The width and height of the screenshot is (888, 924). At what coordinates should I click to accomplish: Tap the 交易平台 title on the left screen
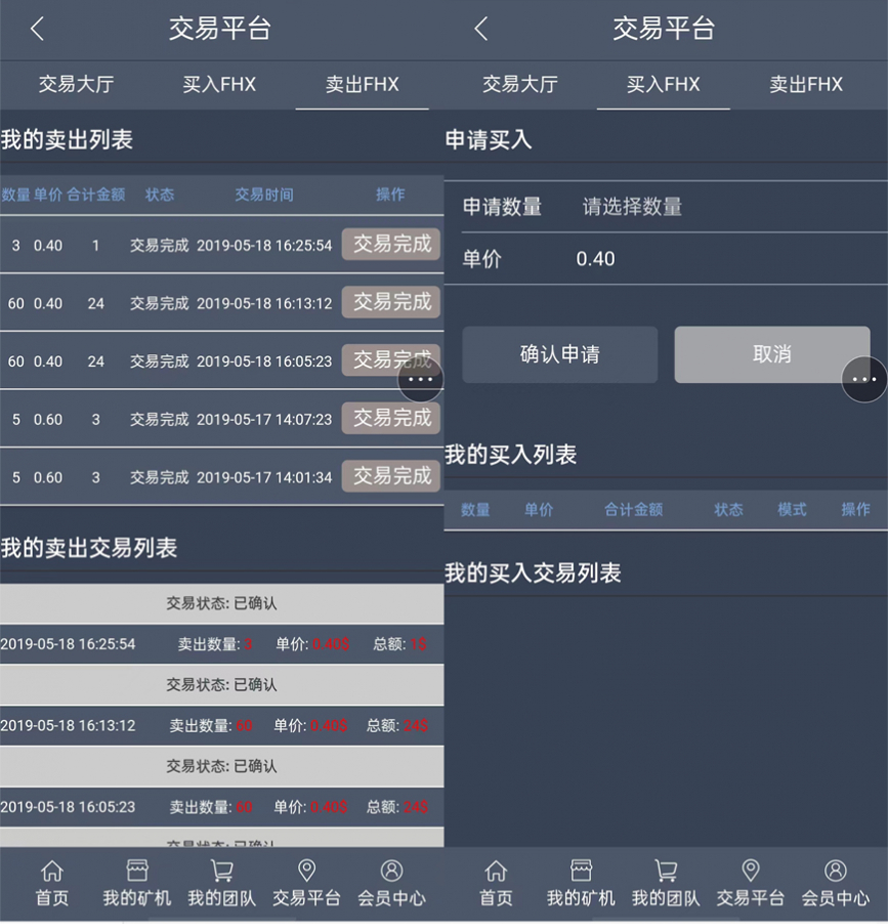219,28
